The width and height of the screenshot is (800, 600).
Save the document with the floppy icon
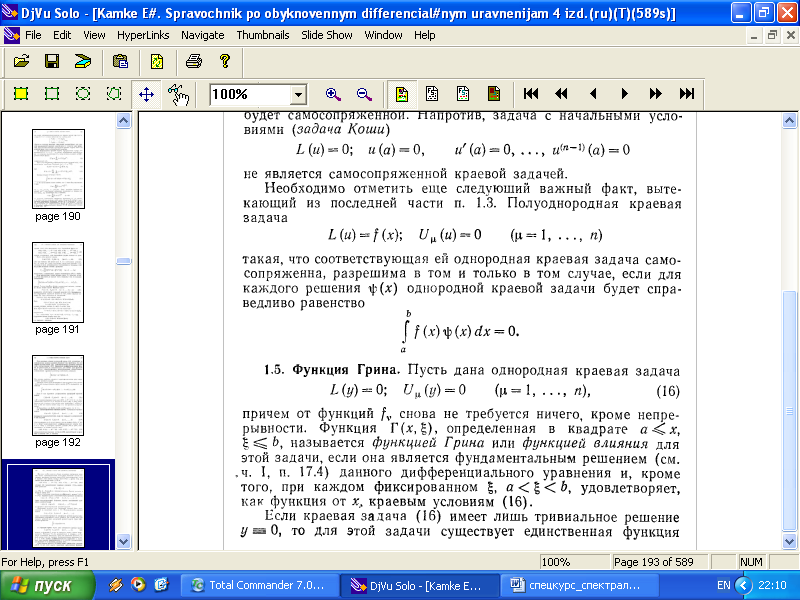[x=52, y=62]
